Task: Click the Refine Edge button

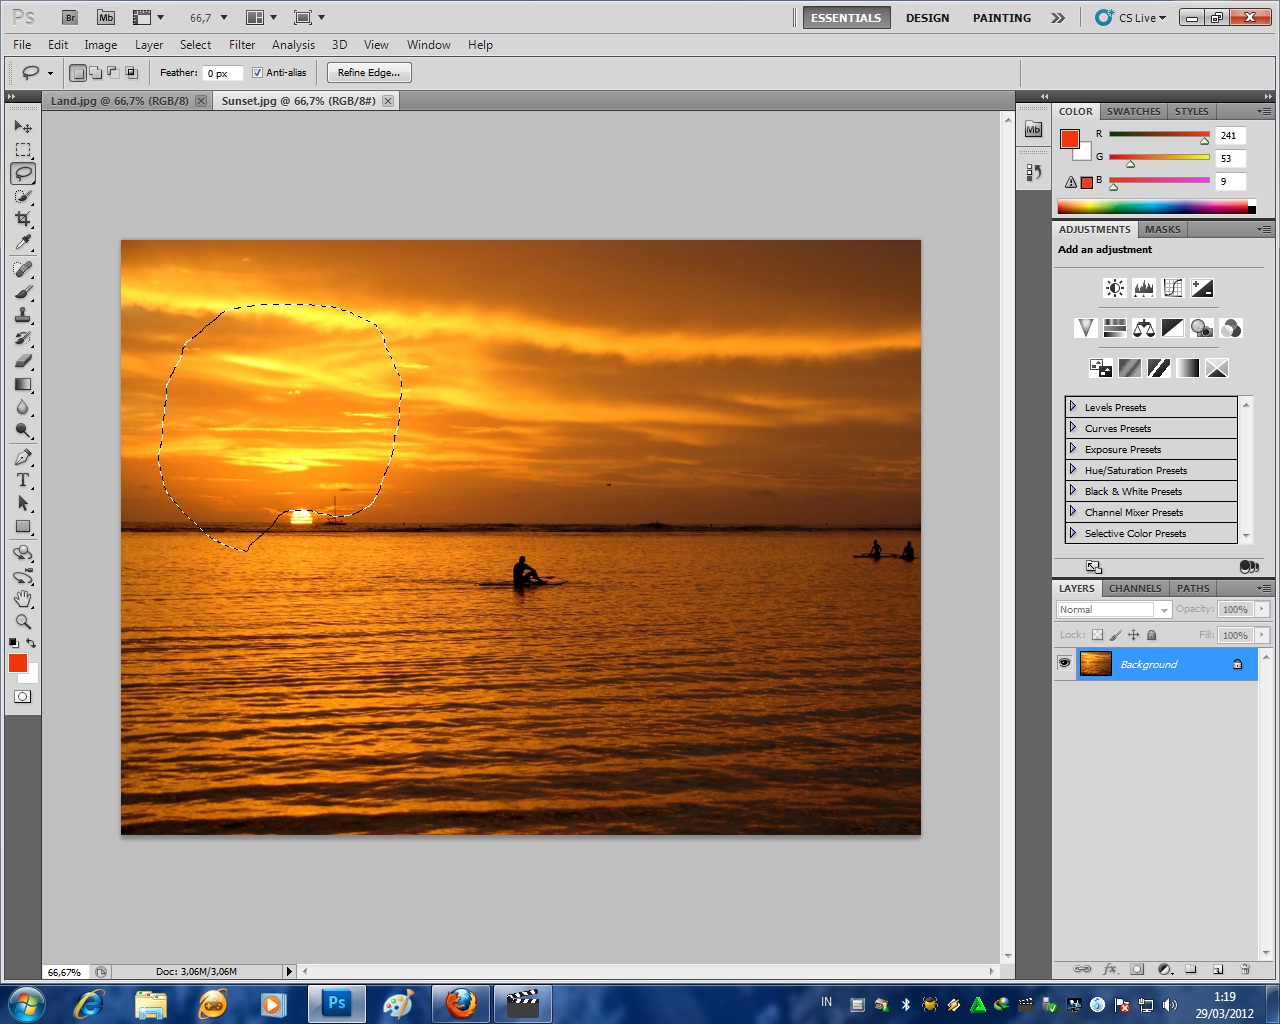Action: coord(369,72)
